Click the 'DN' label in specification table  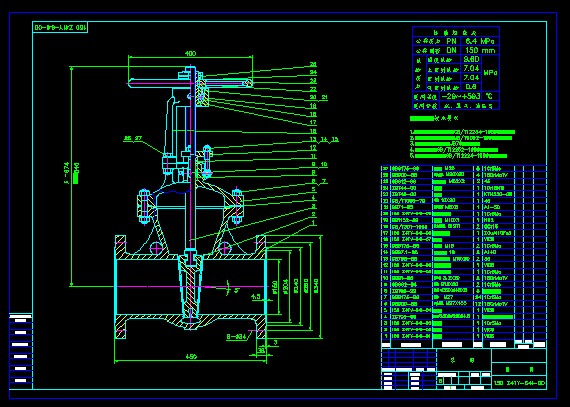pyautogui.click(x=451, y=50)
